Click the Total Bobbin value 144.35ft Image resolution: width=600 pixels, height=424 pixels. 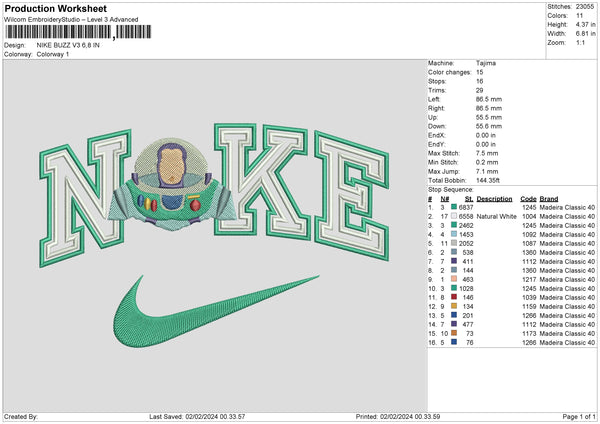(x=488, y=180)
